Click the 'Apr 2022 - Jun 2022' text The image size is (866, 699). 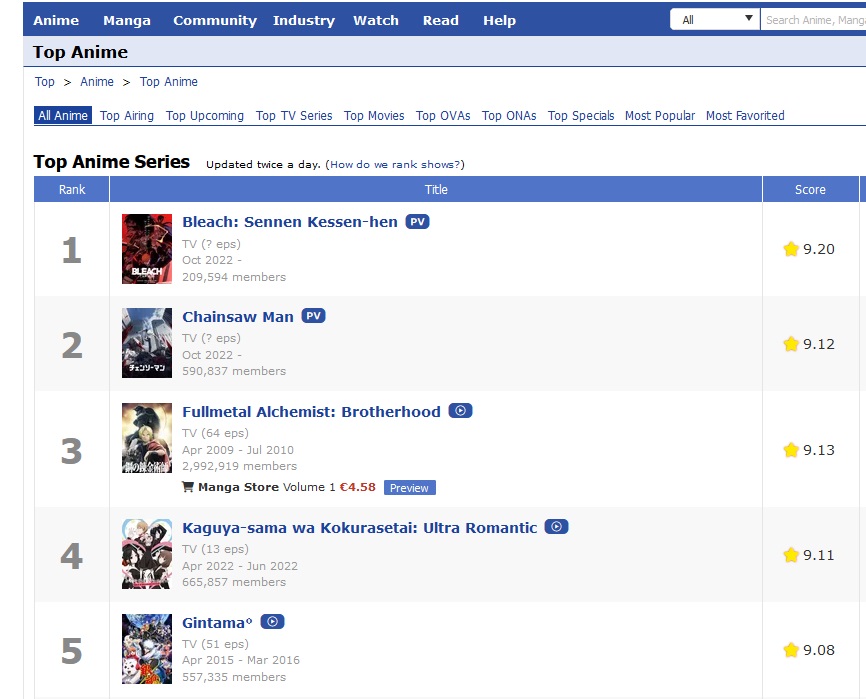[x=240, y=566]
